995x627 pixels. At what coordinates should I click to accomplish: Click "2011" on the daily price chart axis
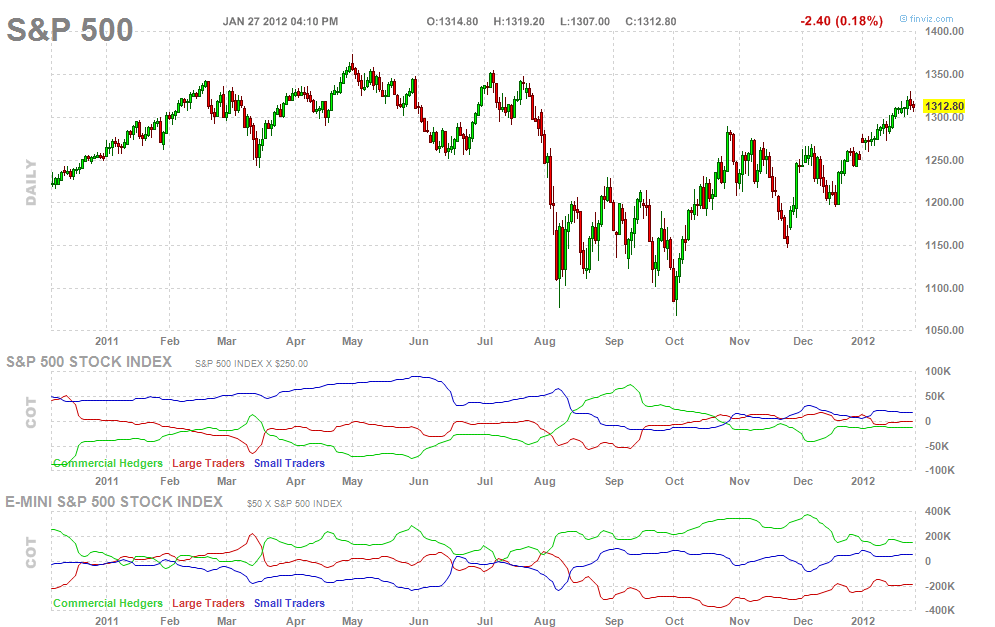click(107, 341)
